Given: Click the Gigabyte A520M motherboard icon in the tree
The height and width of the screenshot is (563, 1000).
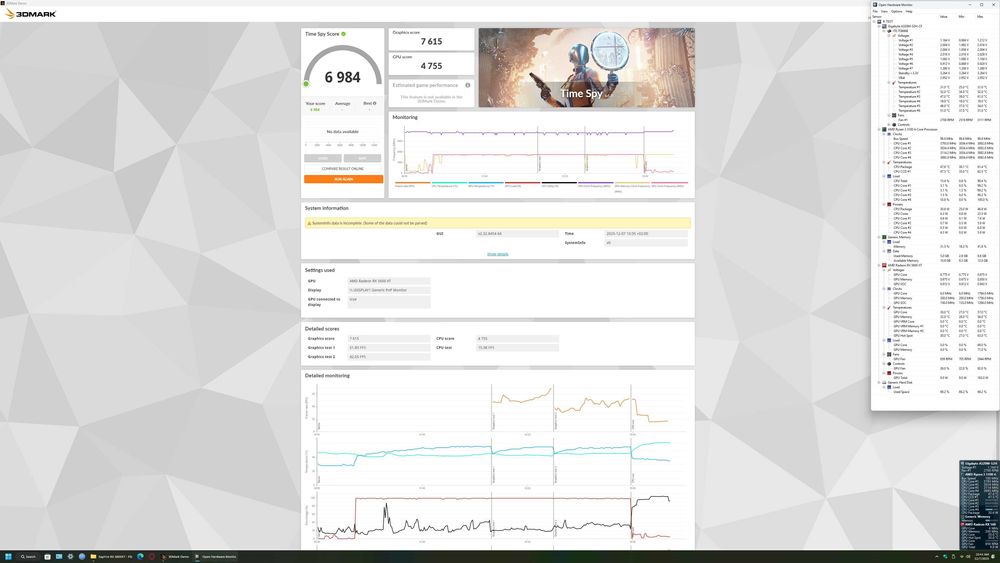Looking at the screenshot, I should (885, 26).
